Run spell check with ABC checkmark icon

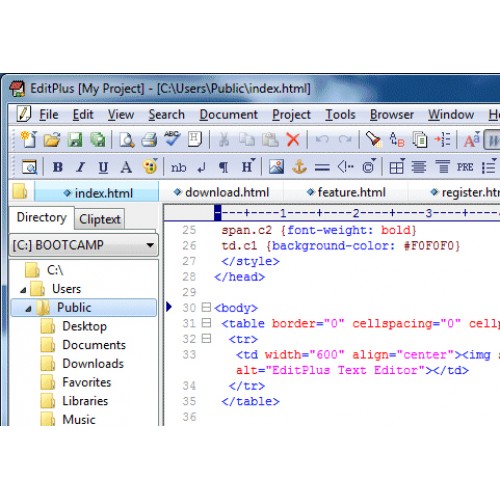click(172, 139)
